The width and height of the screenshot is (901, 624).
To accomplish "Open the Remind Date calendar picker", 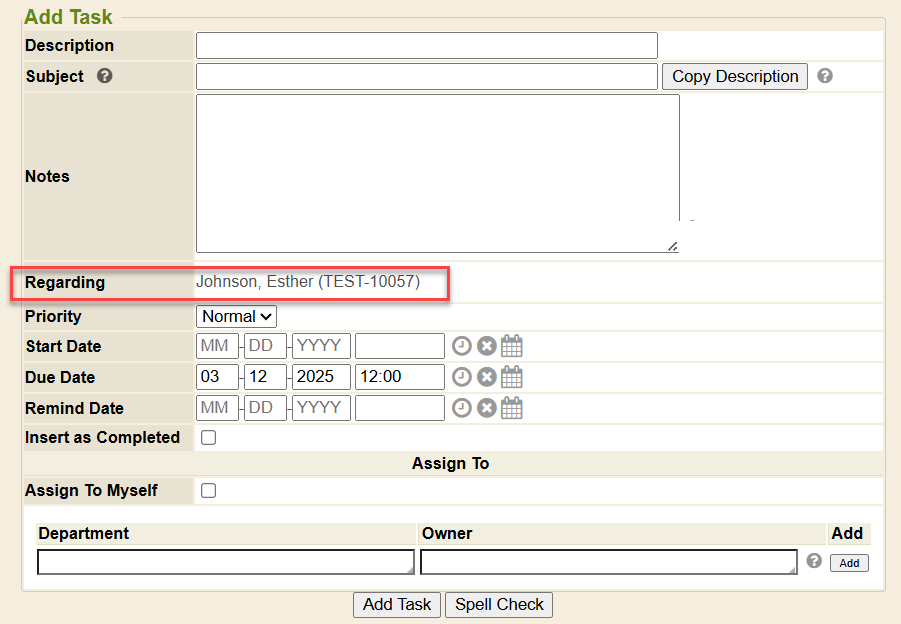I will click(512, 408).
